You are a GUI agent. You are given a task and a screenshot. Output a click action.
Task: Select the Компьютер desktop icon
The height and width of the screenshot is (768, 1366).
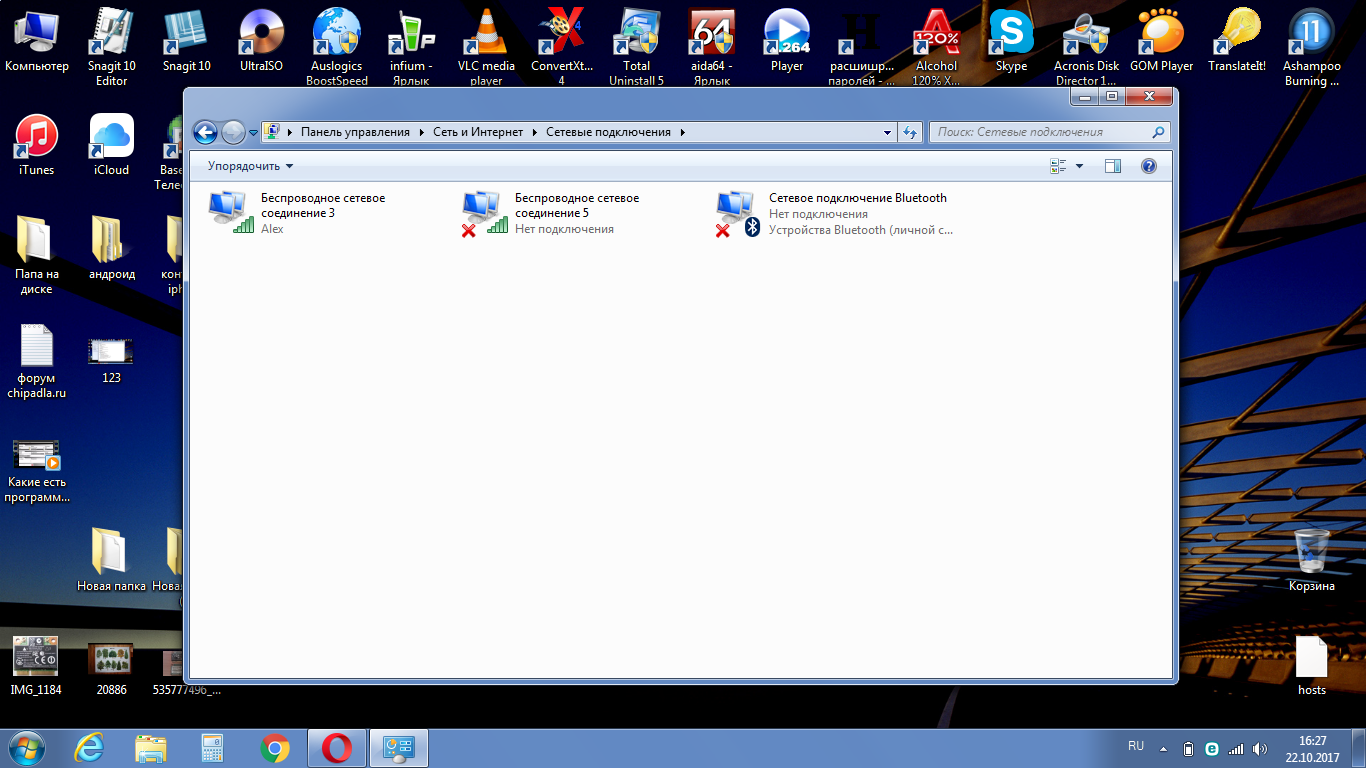pyautogui.click(x=37, y=40)
